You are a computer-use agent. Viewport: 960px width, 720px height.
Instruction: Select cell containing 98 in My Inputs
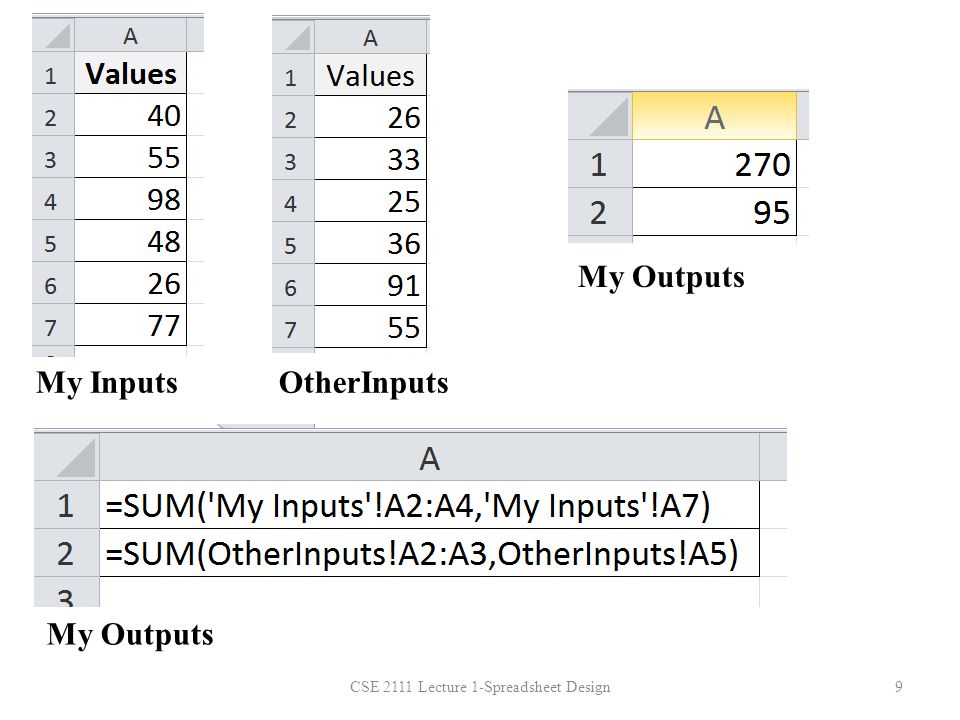click(x=130, y=199)
